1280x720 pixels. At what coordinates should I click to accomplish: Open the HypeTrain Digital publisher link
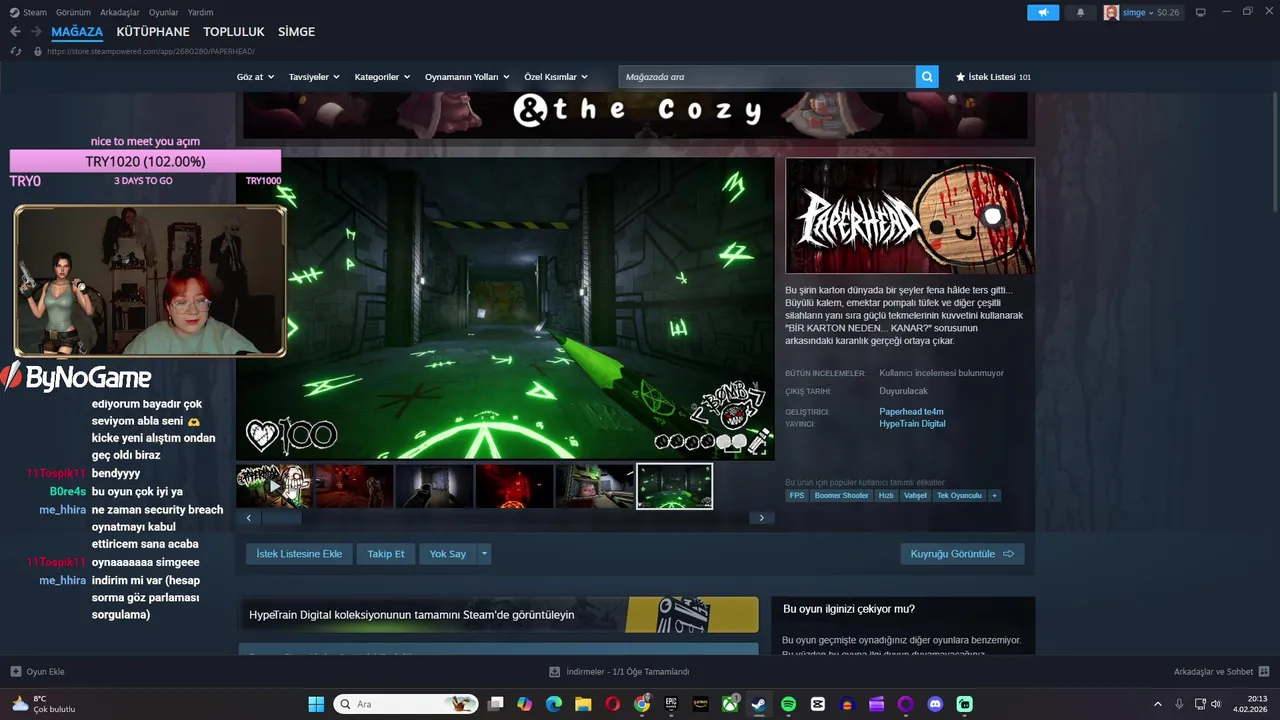click(x=912, y=424)
